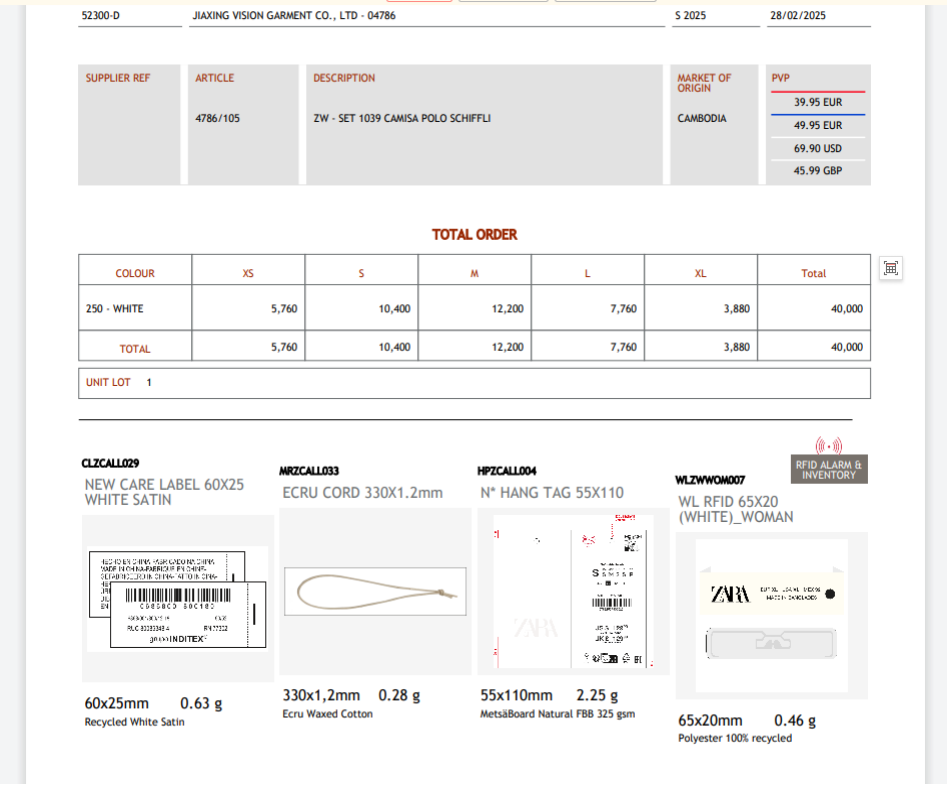Click the S 2025 season field

(690, 16)
